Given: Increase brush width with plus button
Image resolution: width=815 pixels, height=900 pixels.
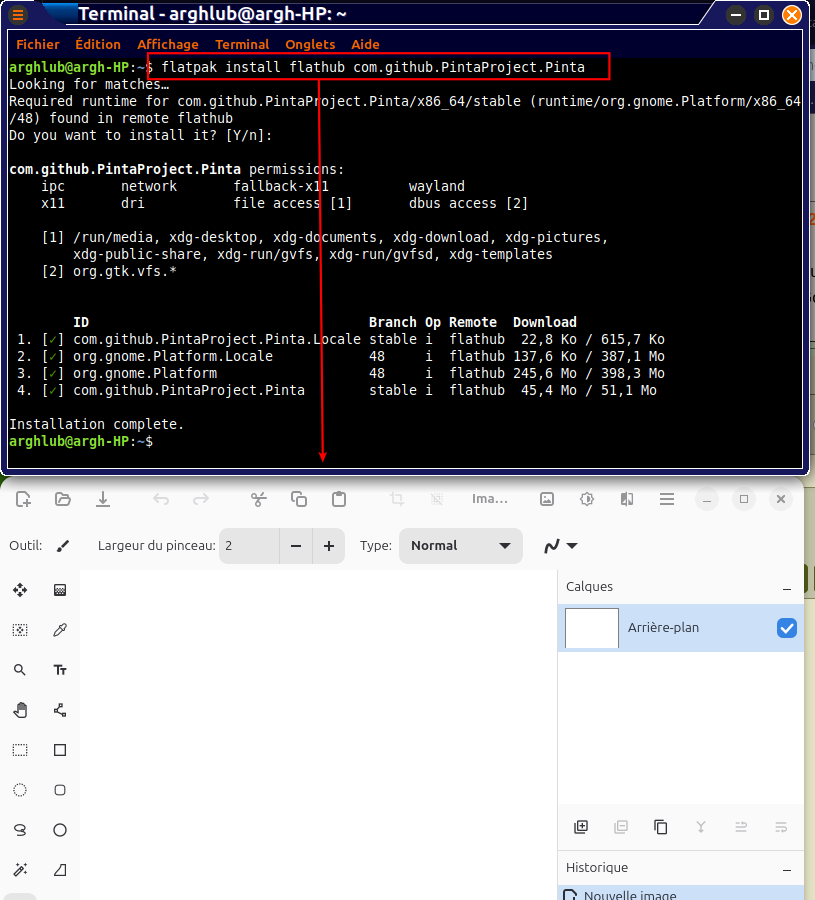Looking at the screenshot, I should click(329, 546).
